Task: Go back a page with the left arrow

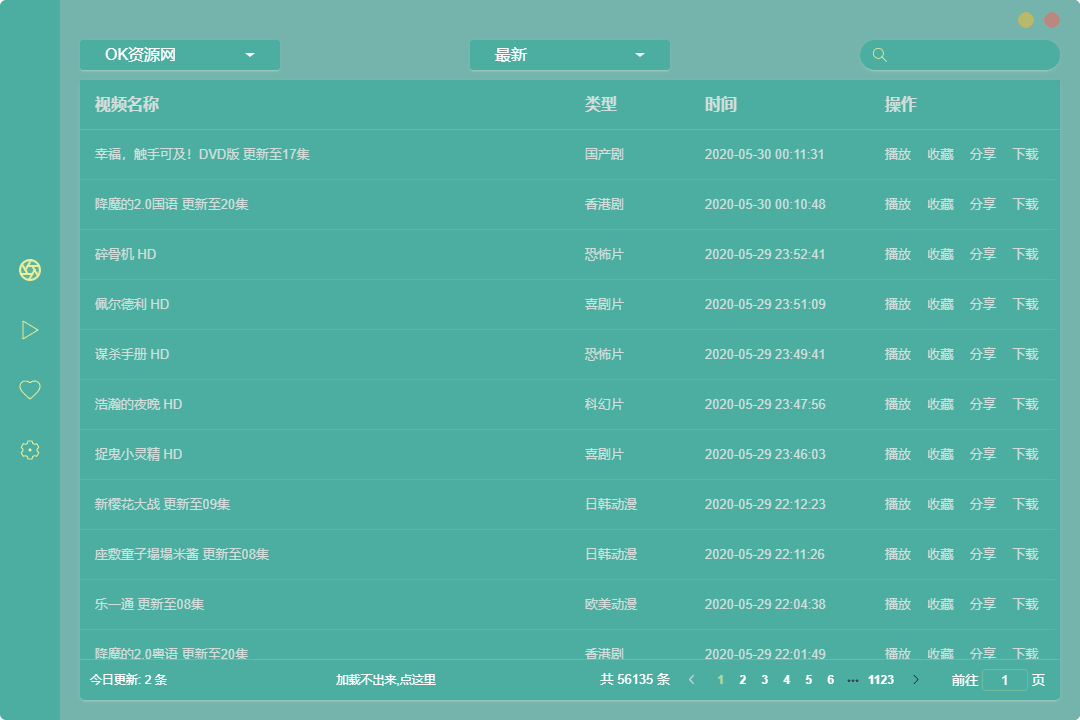Action: [691, 679]
